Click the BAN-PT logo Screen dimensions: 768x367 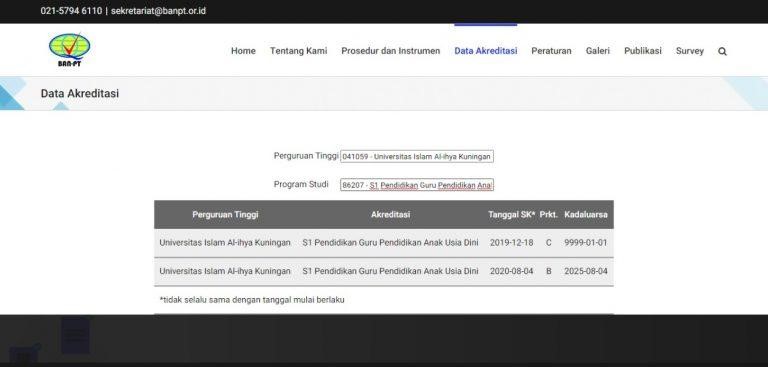click(x=70, y=49)
